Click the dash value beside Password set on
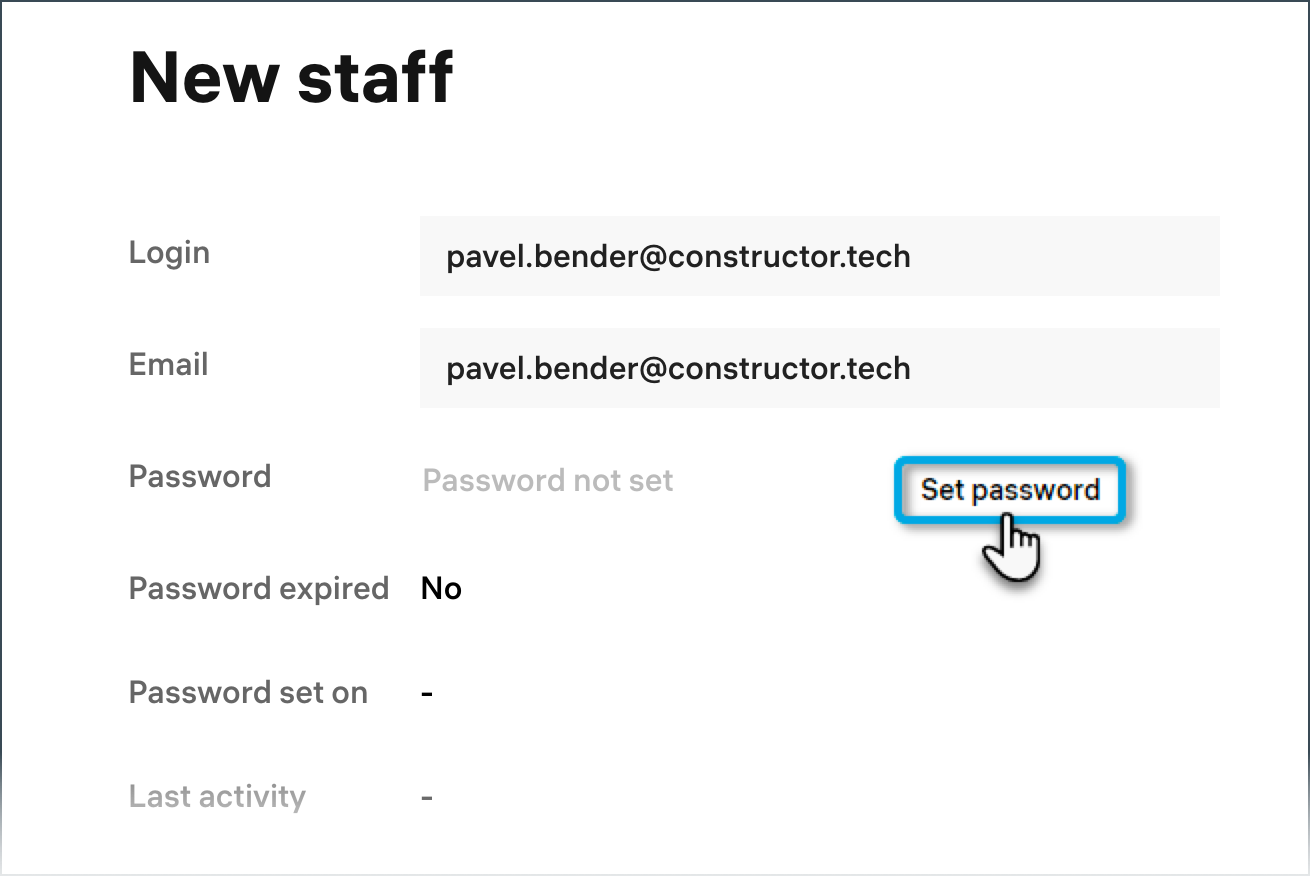This screenshot has height=876, width=1310. (427, 693)
